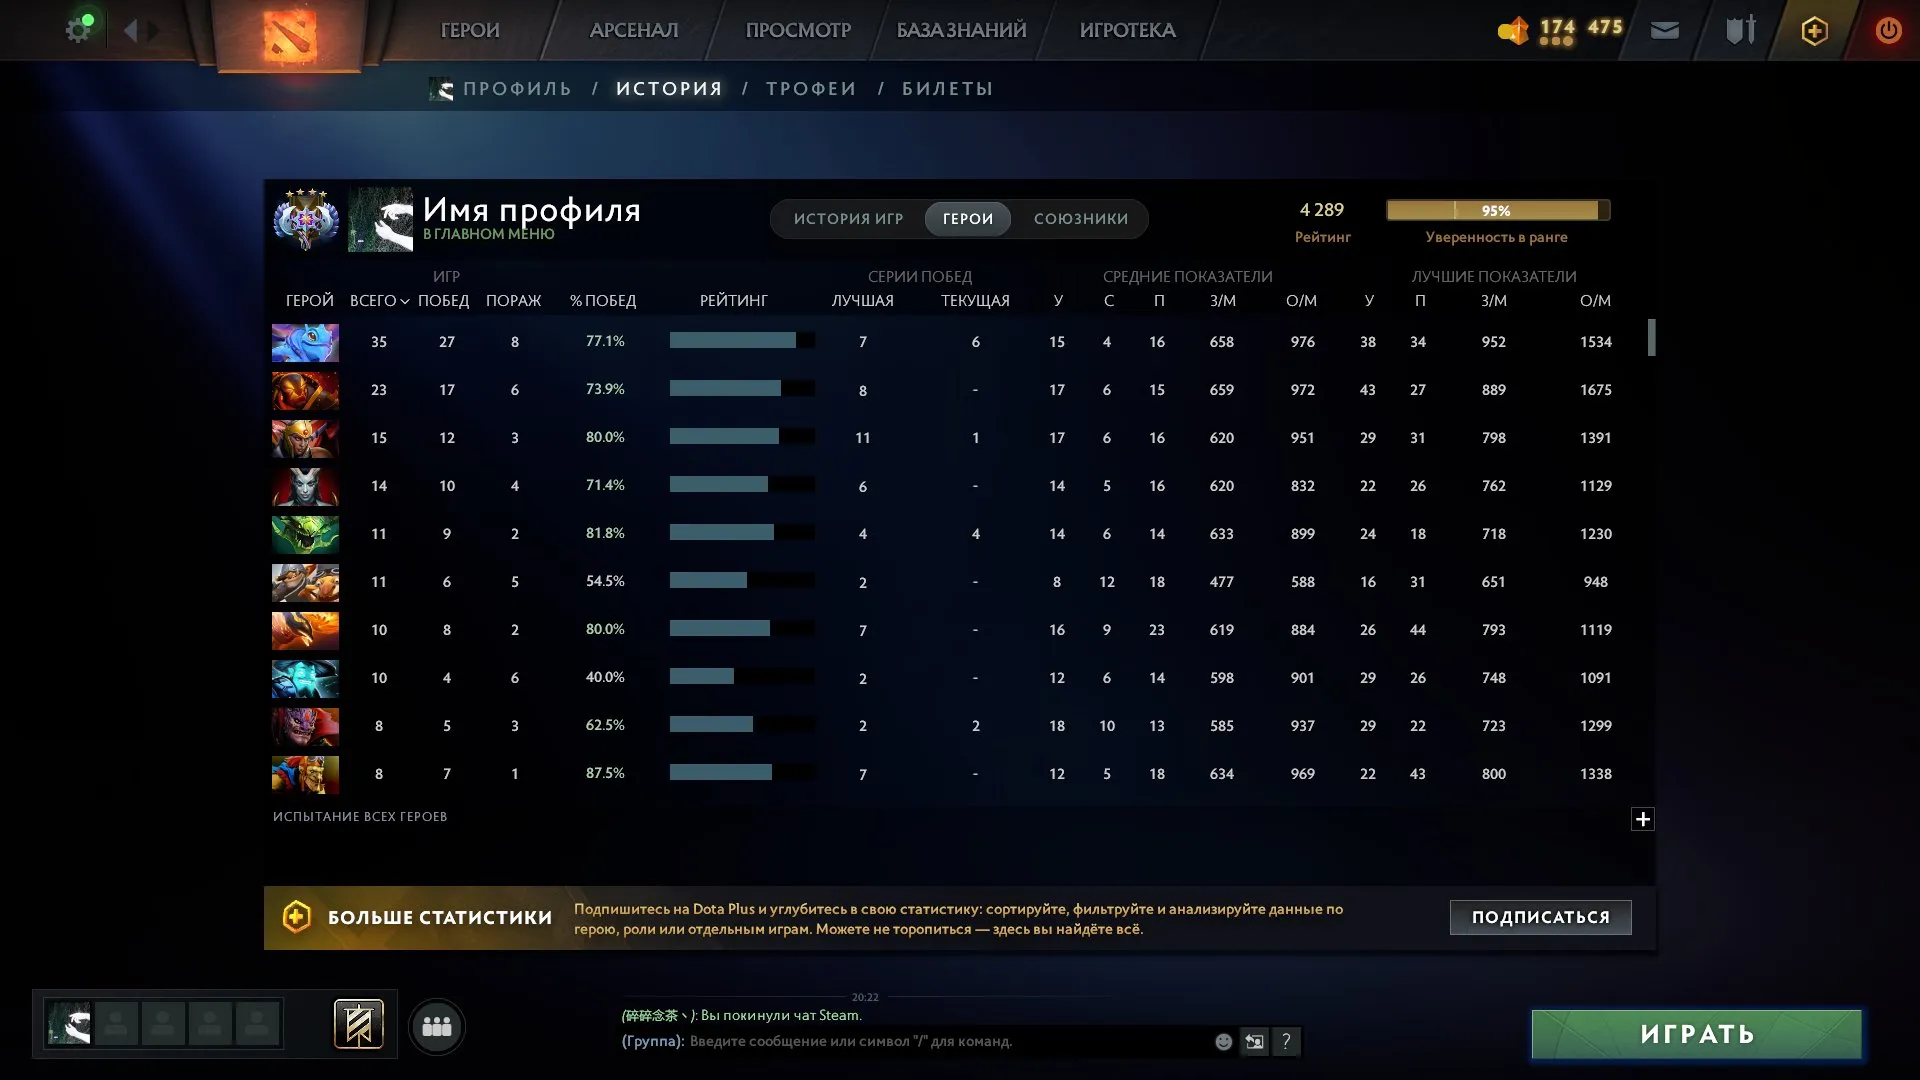Click the forward navigation arrow

153,30
